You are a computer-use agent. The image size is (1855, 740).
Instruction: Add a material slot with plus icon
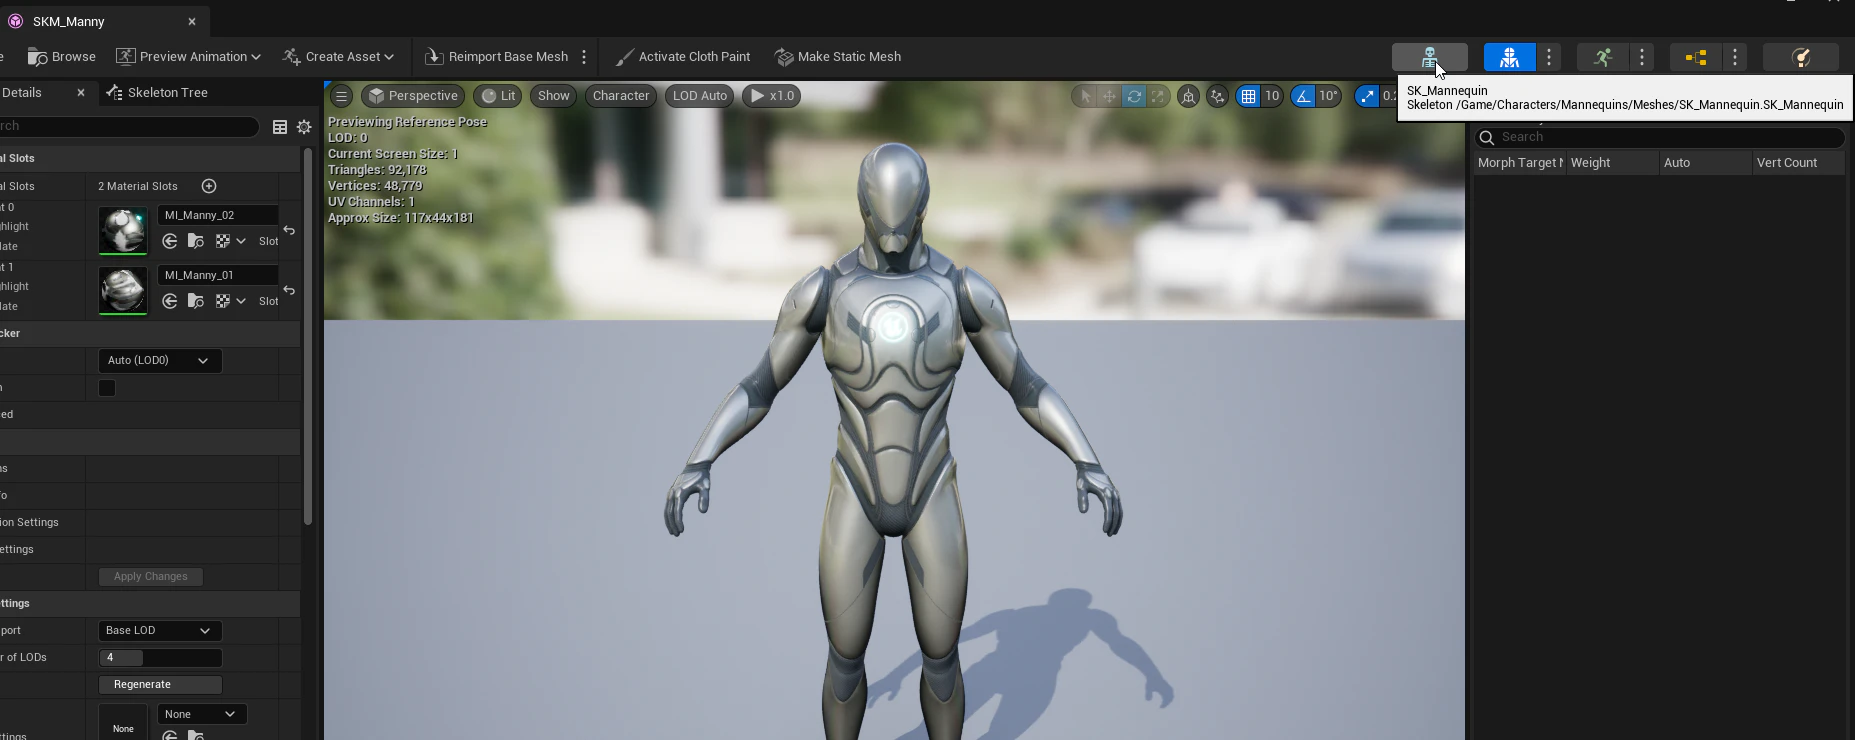(x=209, y=186)
